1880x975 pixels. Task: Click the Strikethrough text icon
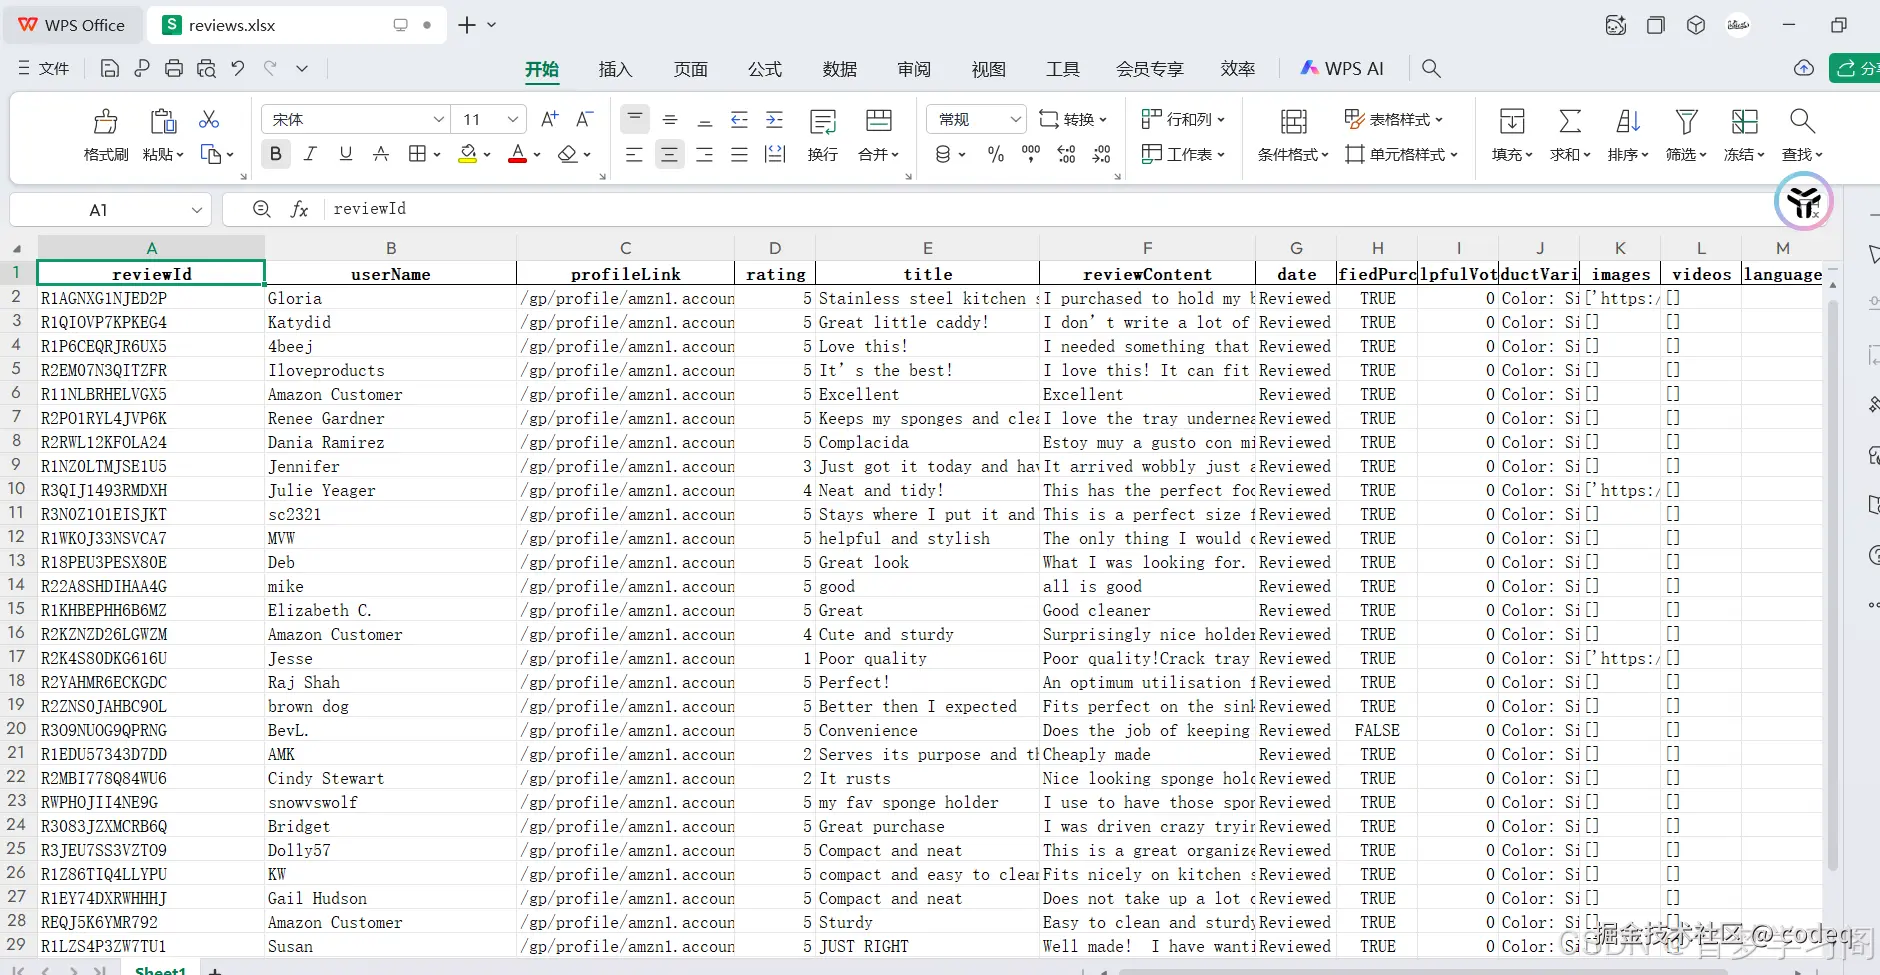381,154
